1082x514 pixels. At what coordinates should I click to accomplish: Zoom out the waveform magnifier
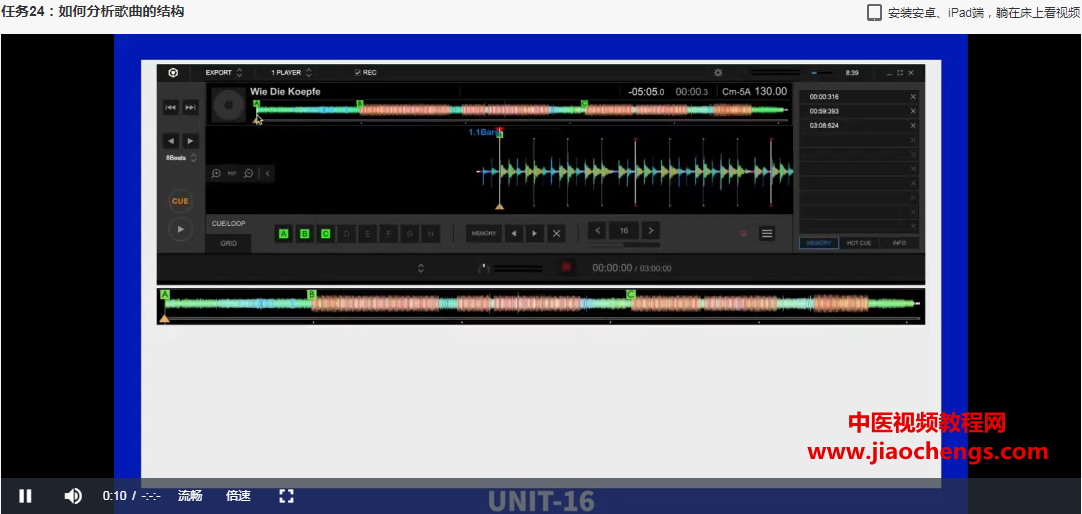248,174
